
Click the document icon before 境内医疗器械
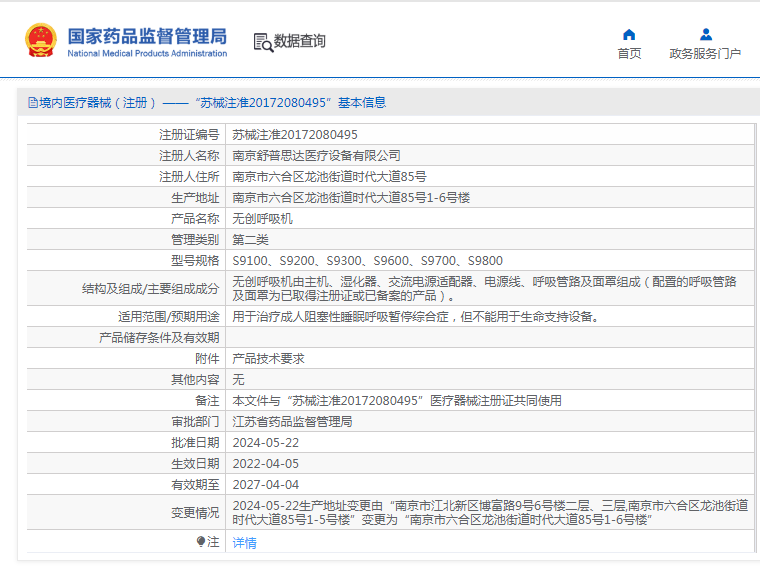point(32,103)
